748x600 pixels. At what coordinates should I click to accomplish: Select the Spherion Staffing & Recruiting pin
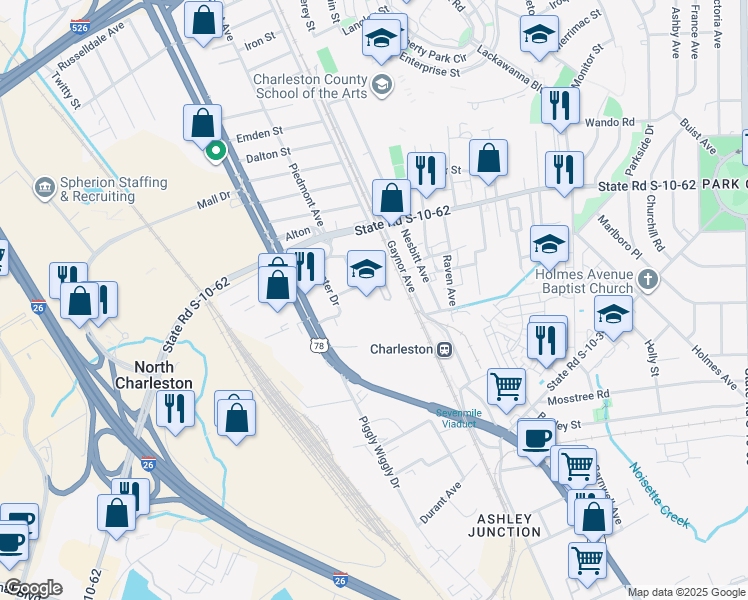pyautogui.click(x=44, y=187)
